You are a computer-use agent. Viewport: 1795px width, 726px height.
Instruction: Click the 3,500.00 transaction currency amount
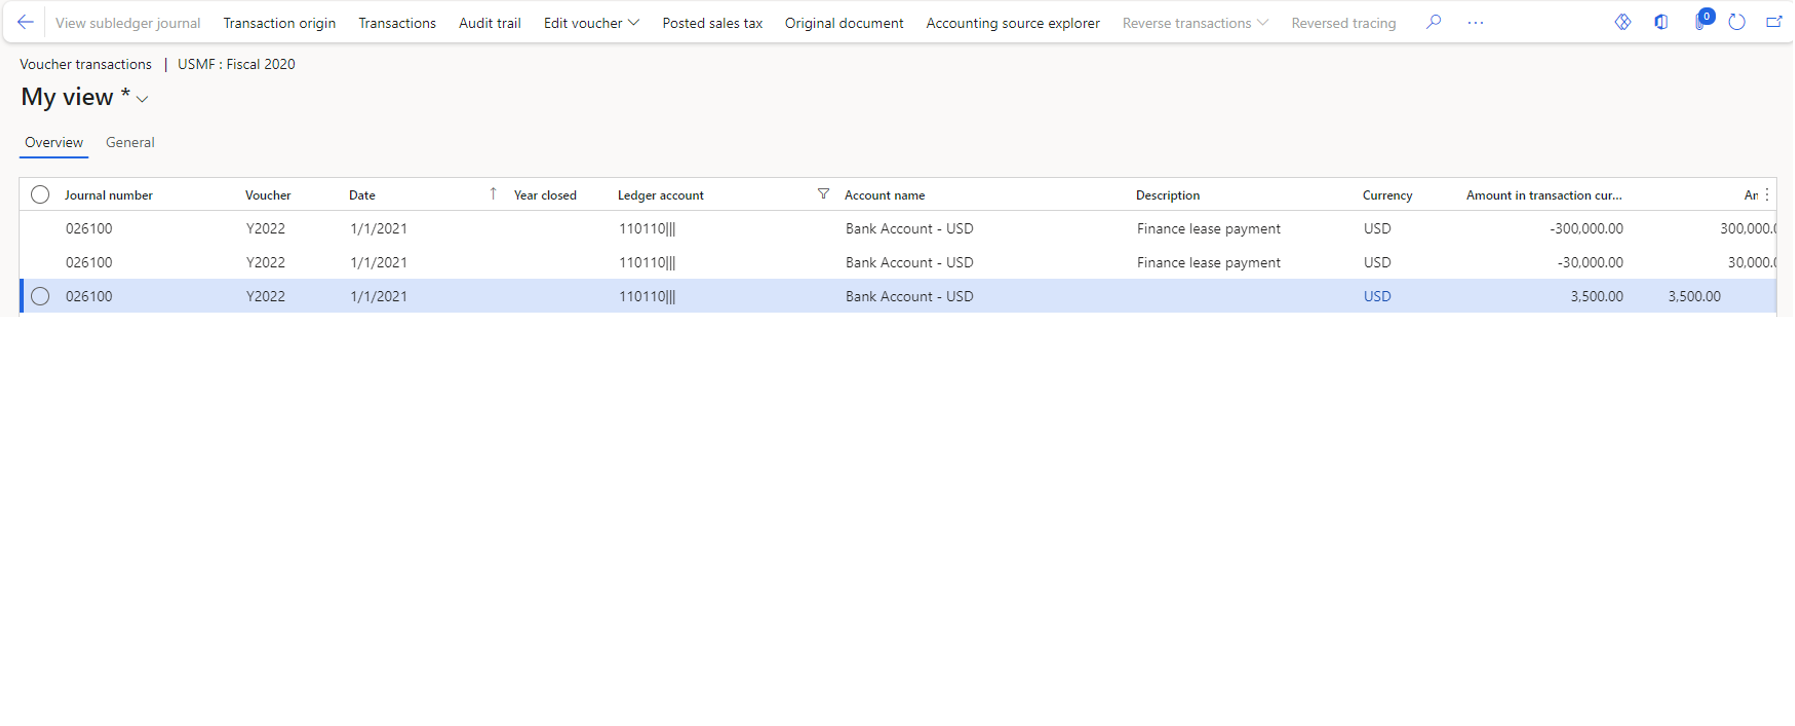[x=1597, y=296]
